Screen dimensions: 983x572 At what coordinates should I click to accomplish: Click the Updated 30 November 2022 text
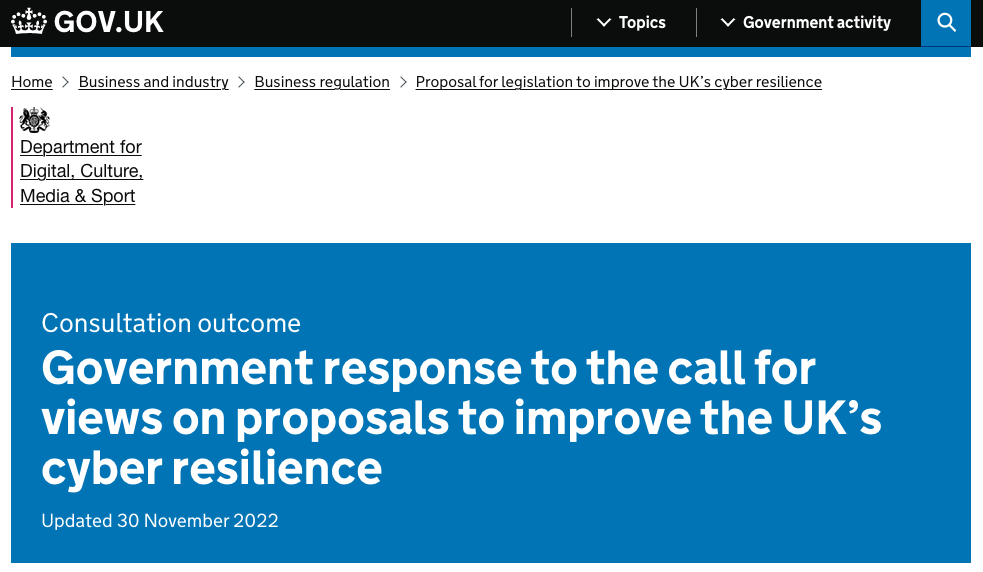(x=160, y=521)
